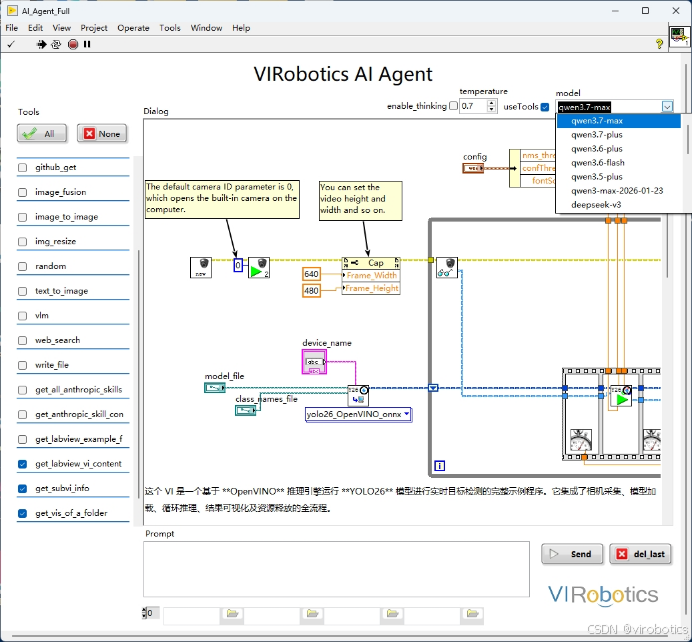The image size is (693, 643).
Task: Click Run Continuously toolbar icon
Action: (56, 44)
